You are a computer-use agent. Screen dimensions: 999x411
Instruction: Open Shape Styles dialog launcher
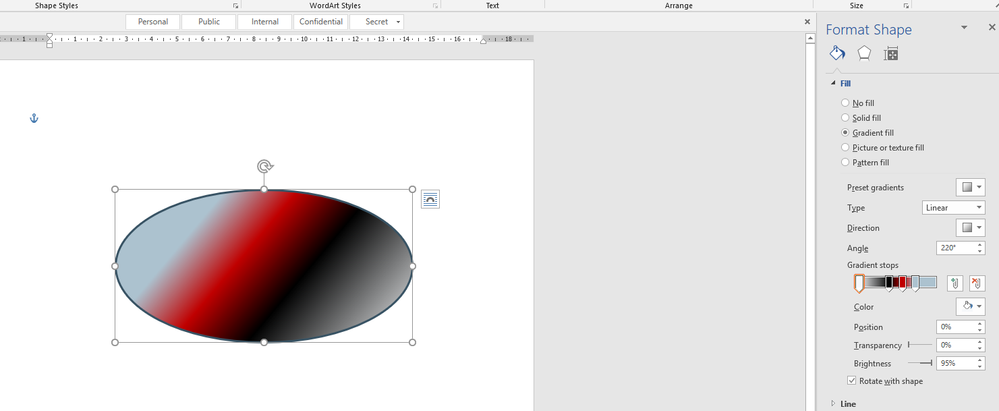coord(236,6)
